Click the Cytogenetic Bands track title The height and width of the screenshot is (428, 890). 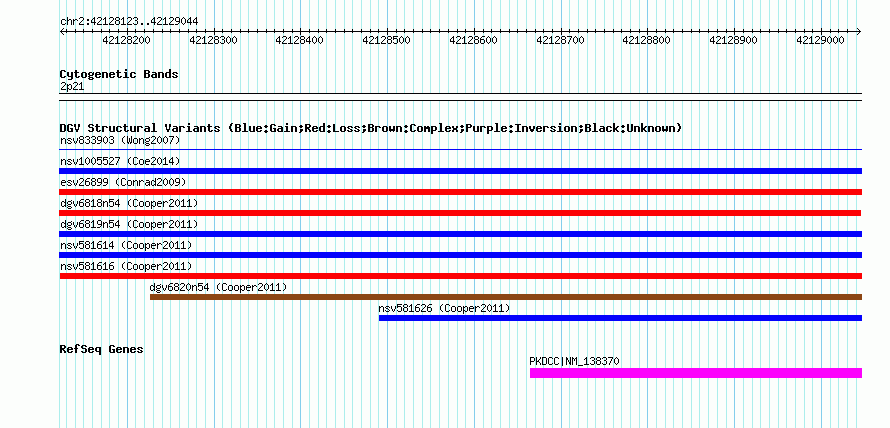(119, 74)
